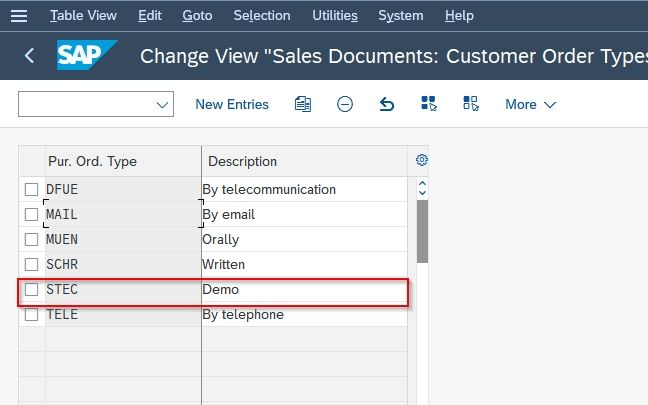Select the STEC row checkbox
Screen dimensions: 648x405
[31, 290]
